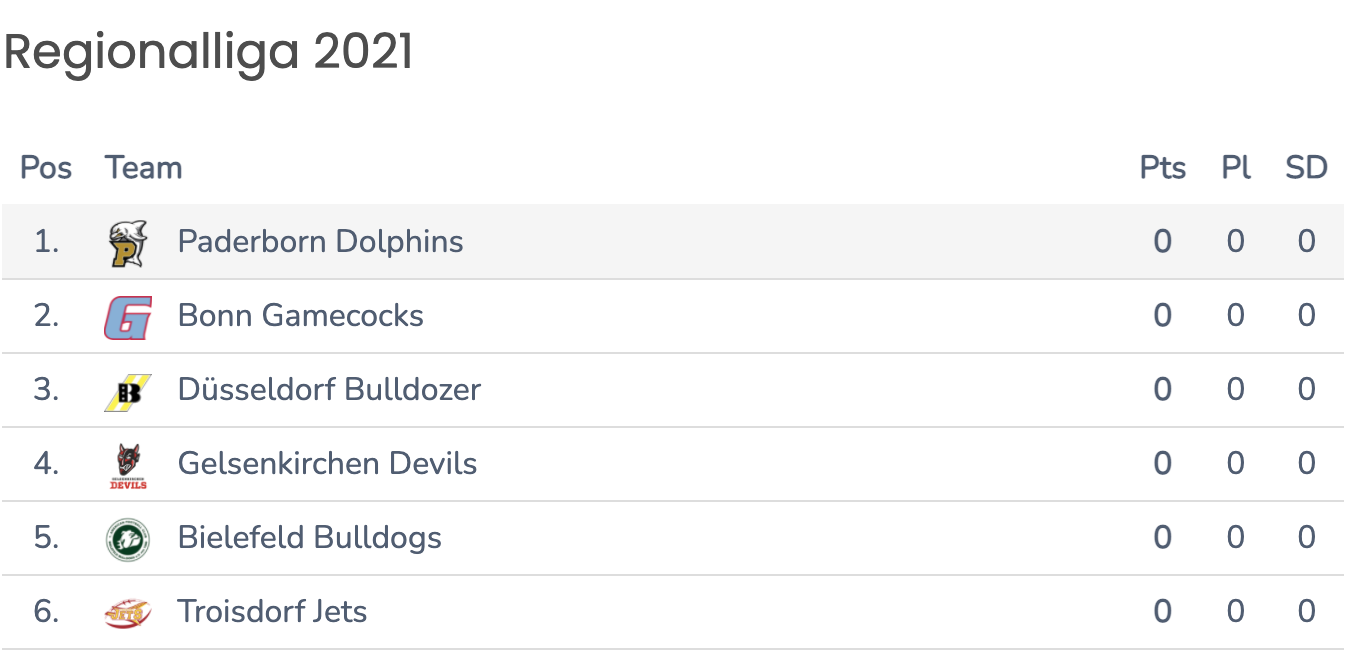Click the Pos column header
The height and width of the screenshot is (668, 1356).
click(46, 168)
